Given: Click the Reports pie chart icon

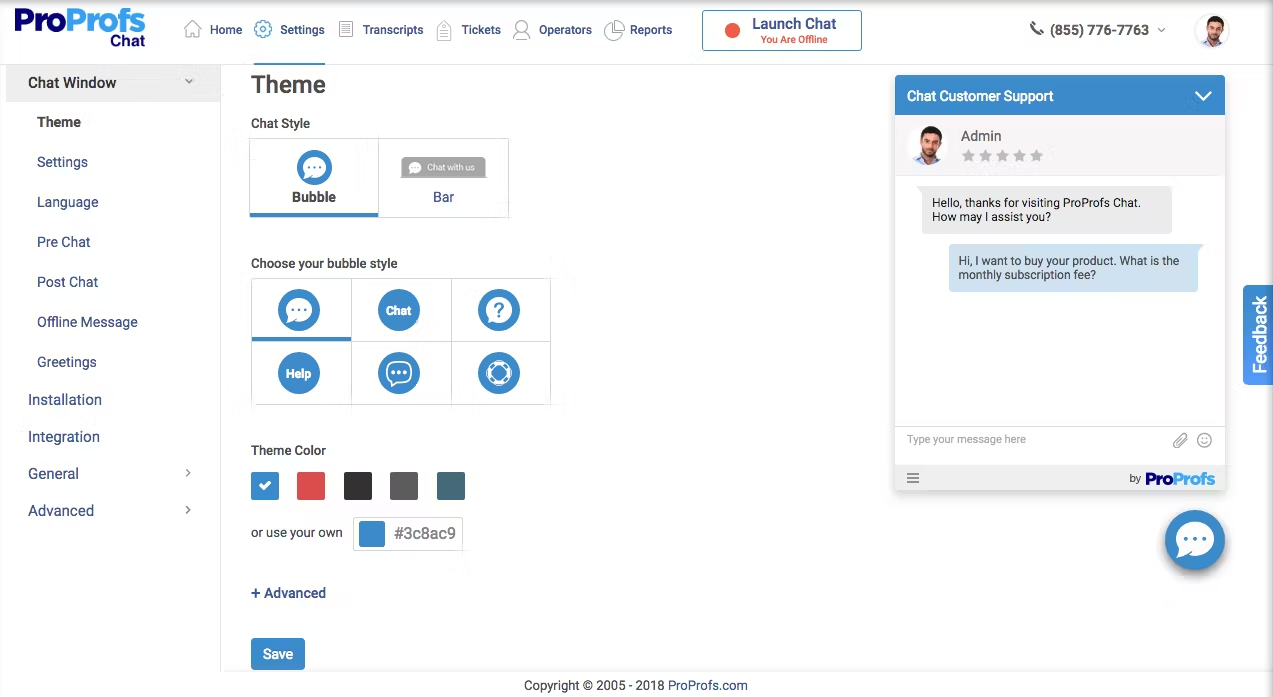Looking at the screenshot, I should point(615,30).
